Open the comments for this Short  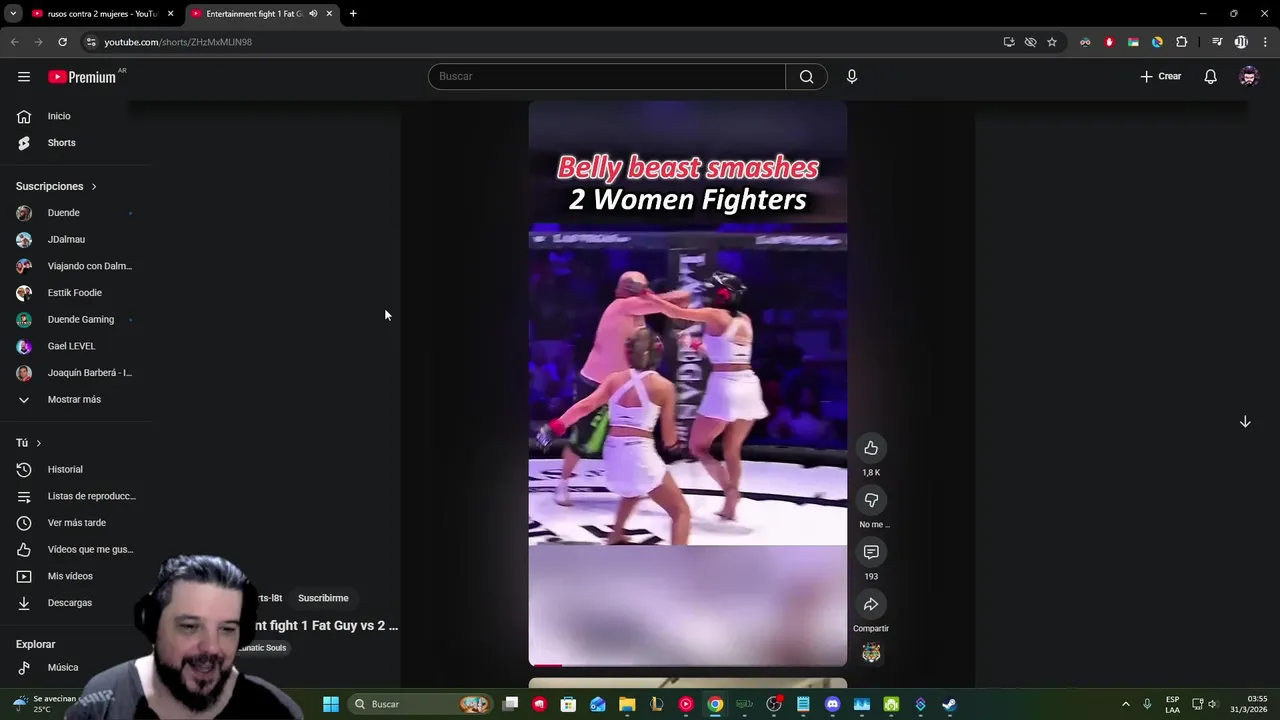click(871, 552)
